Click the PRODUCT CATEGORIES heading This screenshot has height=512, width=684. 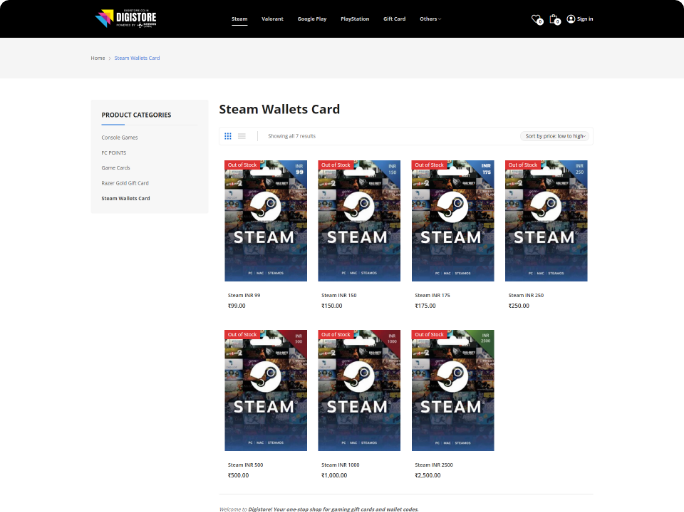pyautogui.click(x=136, y=115)
